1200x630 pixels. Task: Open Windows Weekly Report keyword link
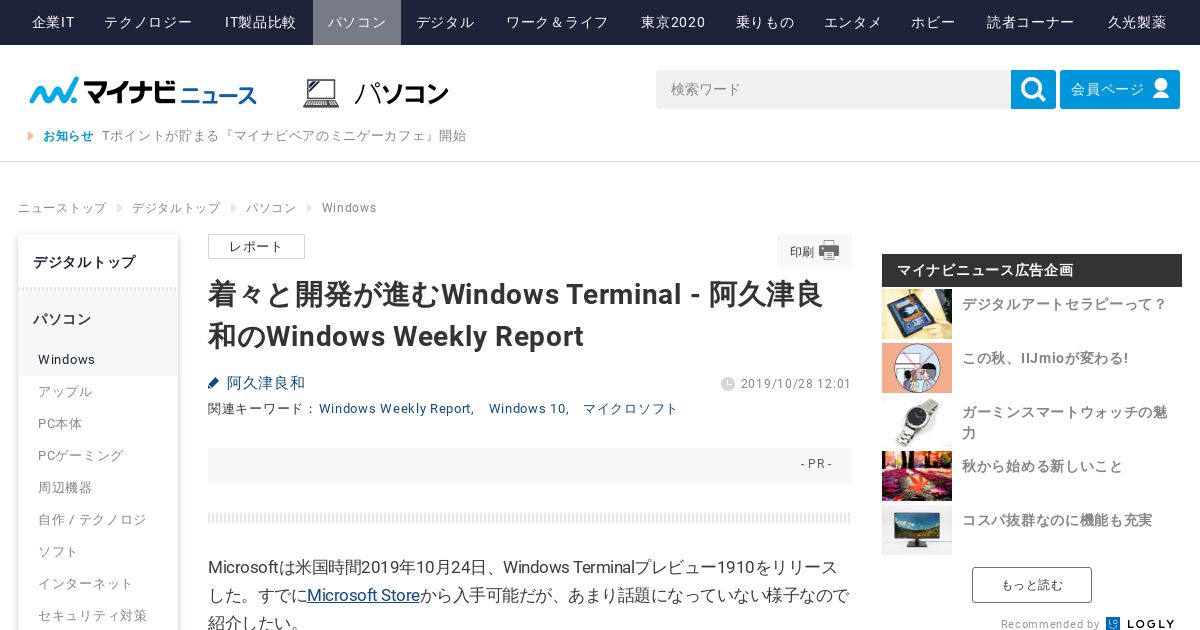tap(395, 409)
